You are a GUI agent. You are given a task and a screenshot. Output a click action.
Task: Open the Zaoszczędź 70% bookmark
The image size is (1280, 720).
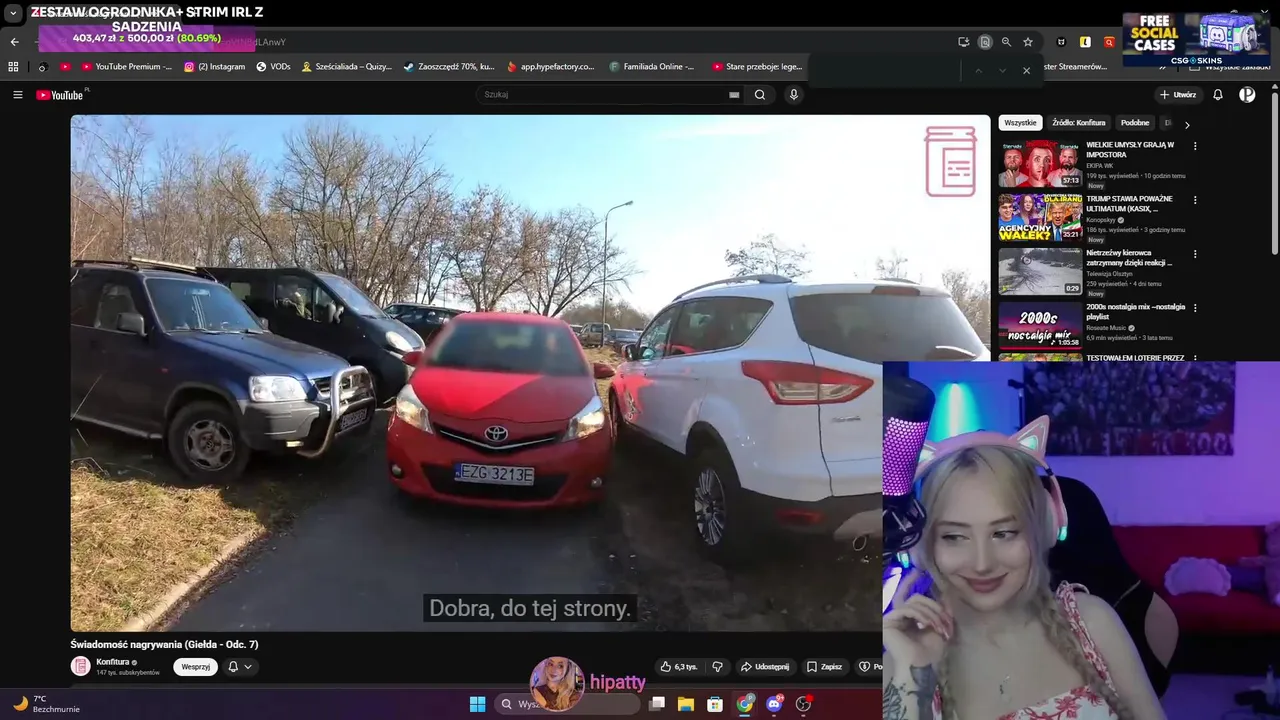pyautogui.click(x=449, y=67)
